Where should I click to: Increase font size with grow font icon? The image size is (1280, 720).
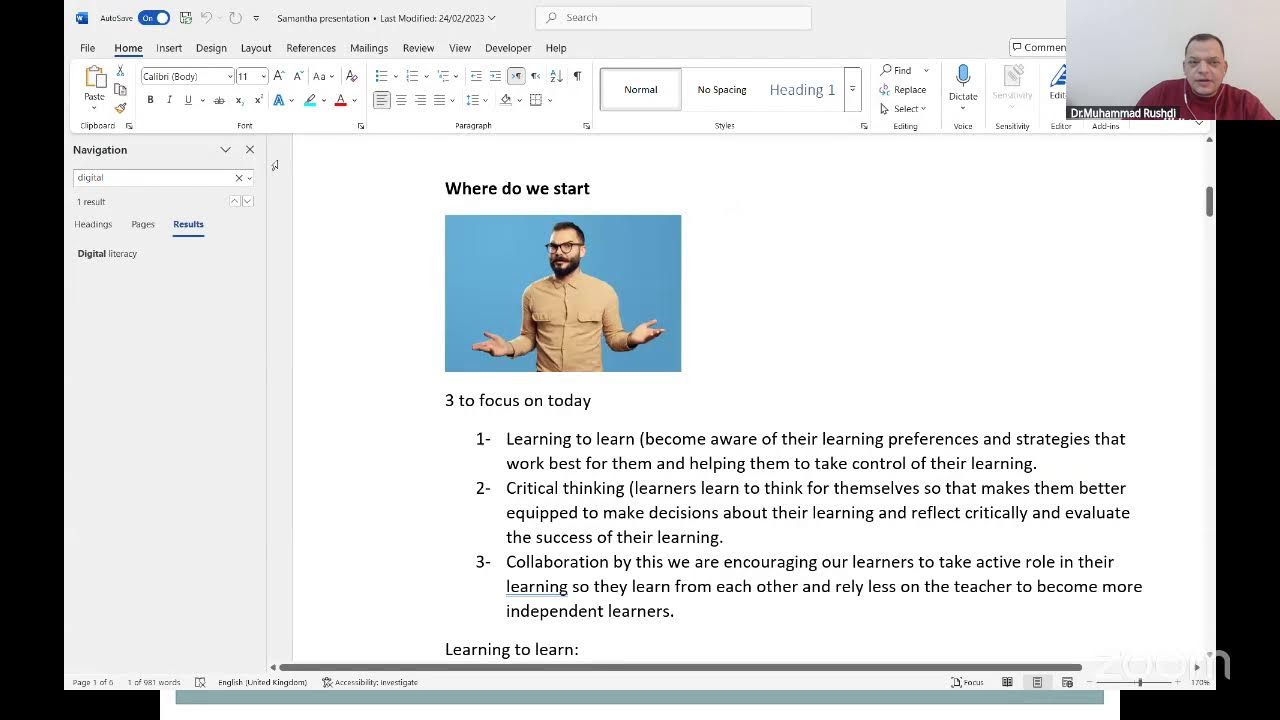click(279, 76)
